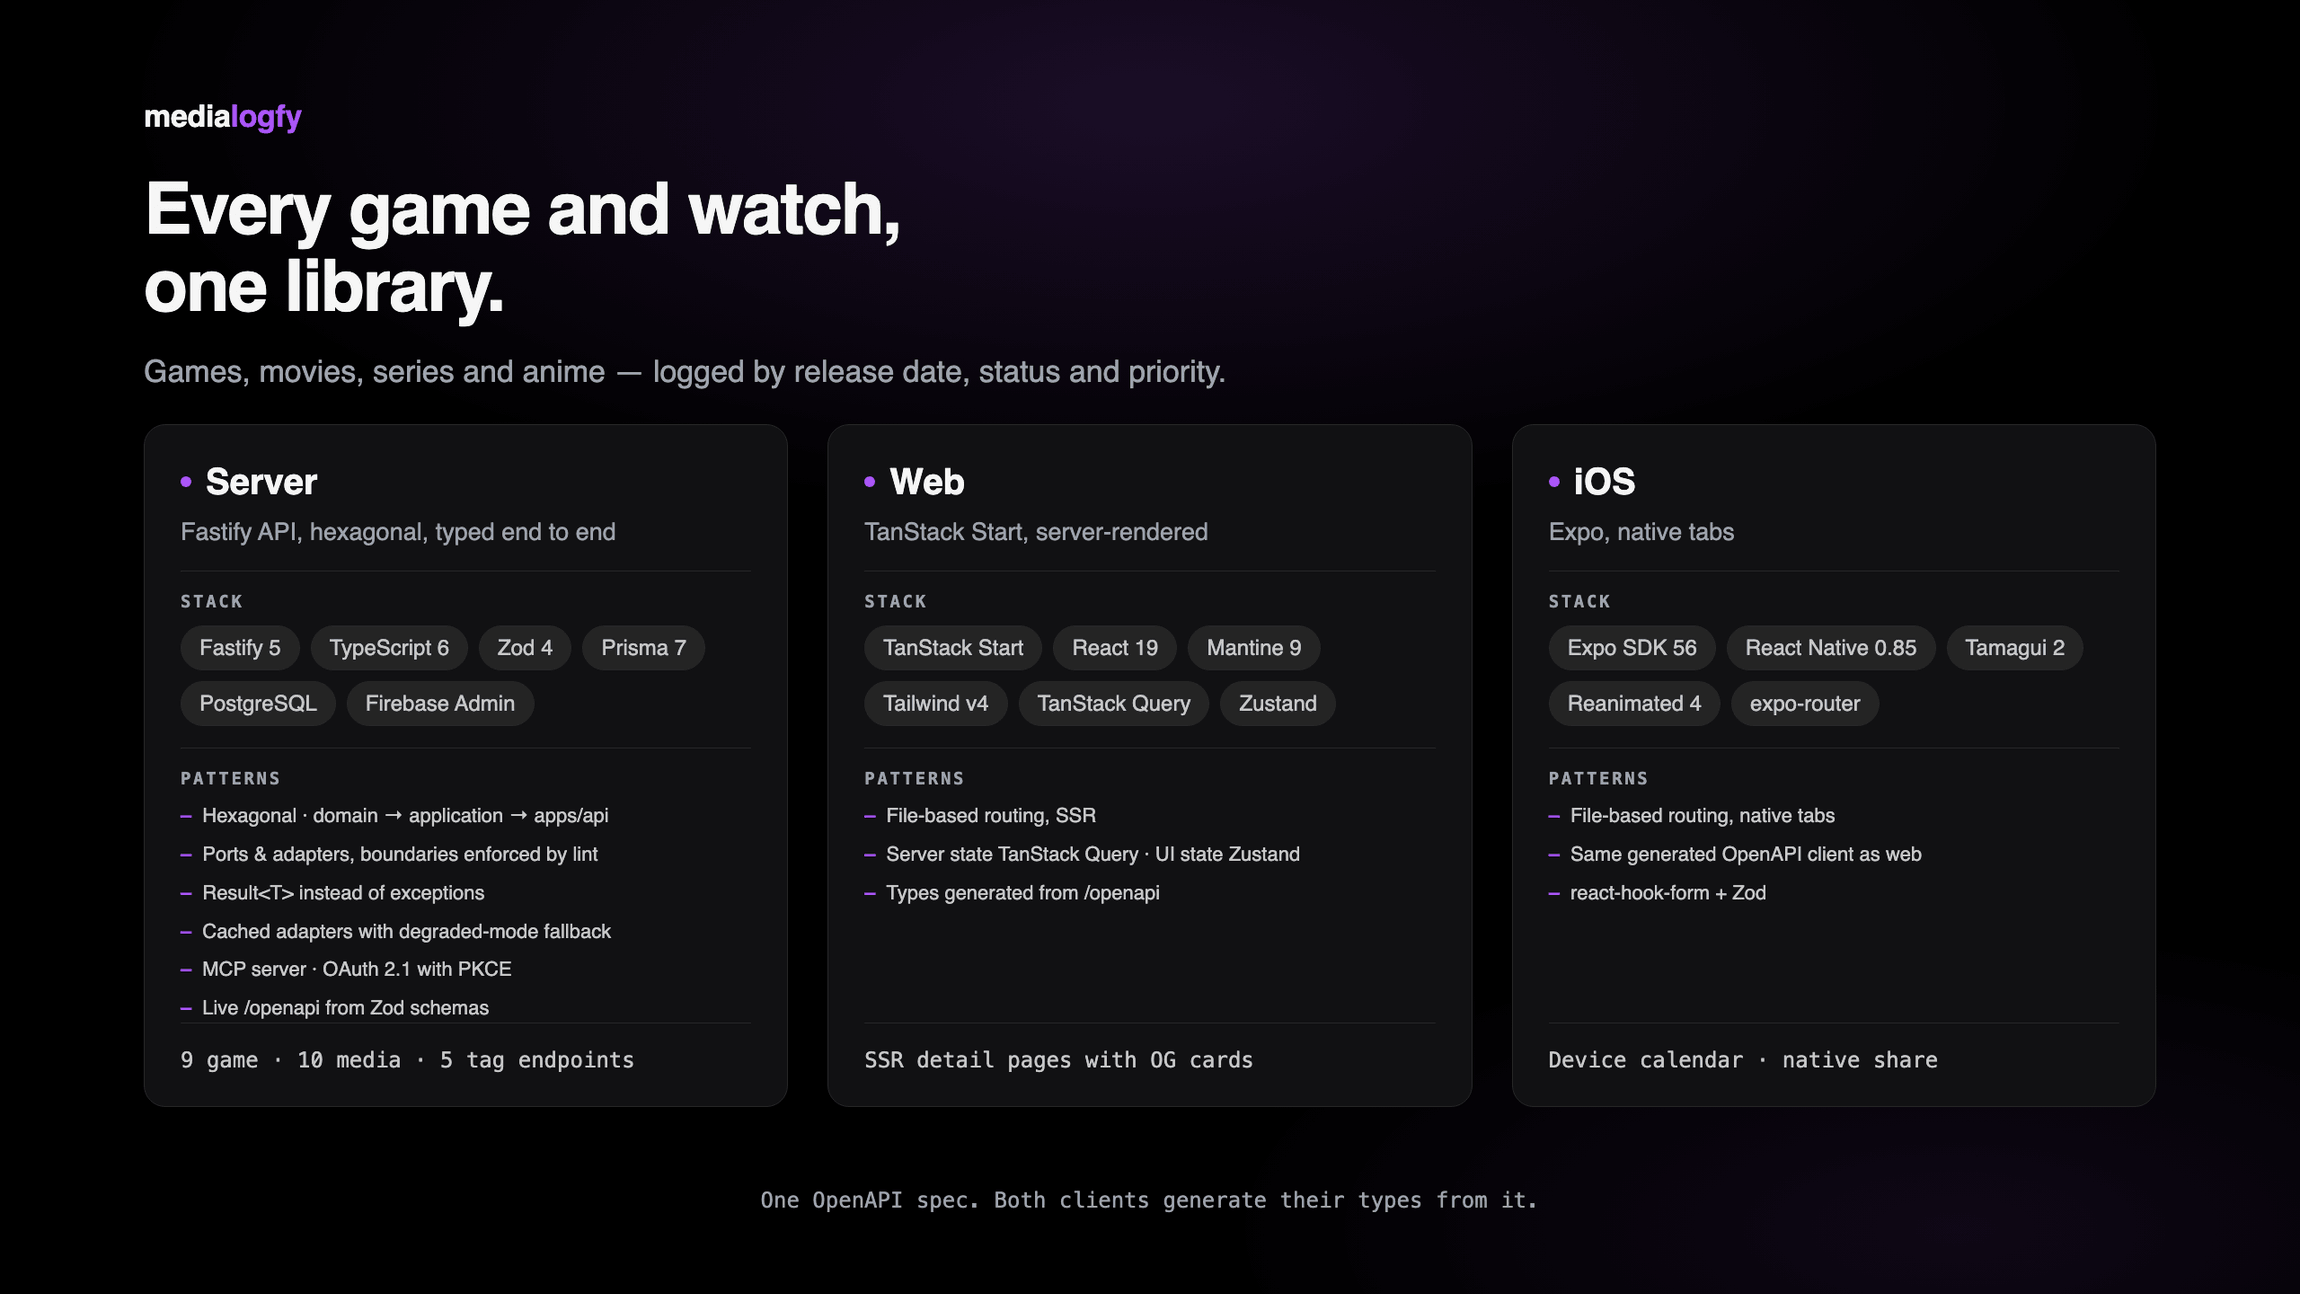Viewport: 2300px width, 1294px height.
Task: Click "Same generated OpenAPI client as web"
Action: click(x=1746, y=854)
